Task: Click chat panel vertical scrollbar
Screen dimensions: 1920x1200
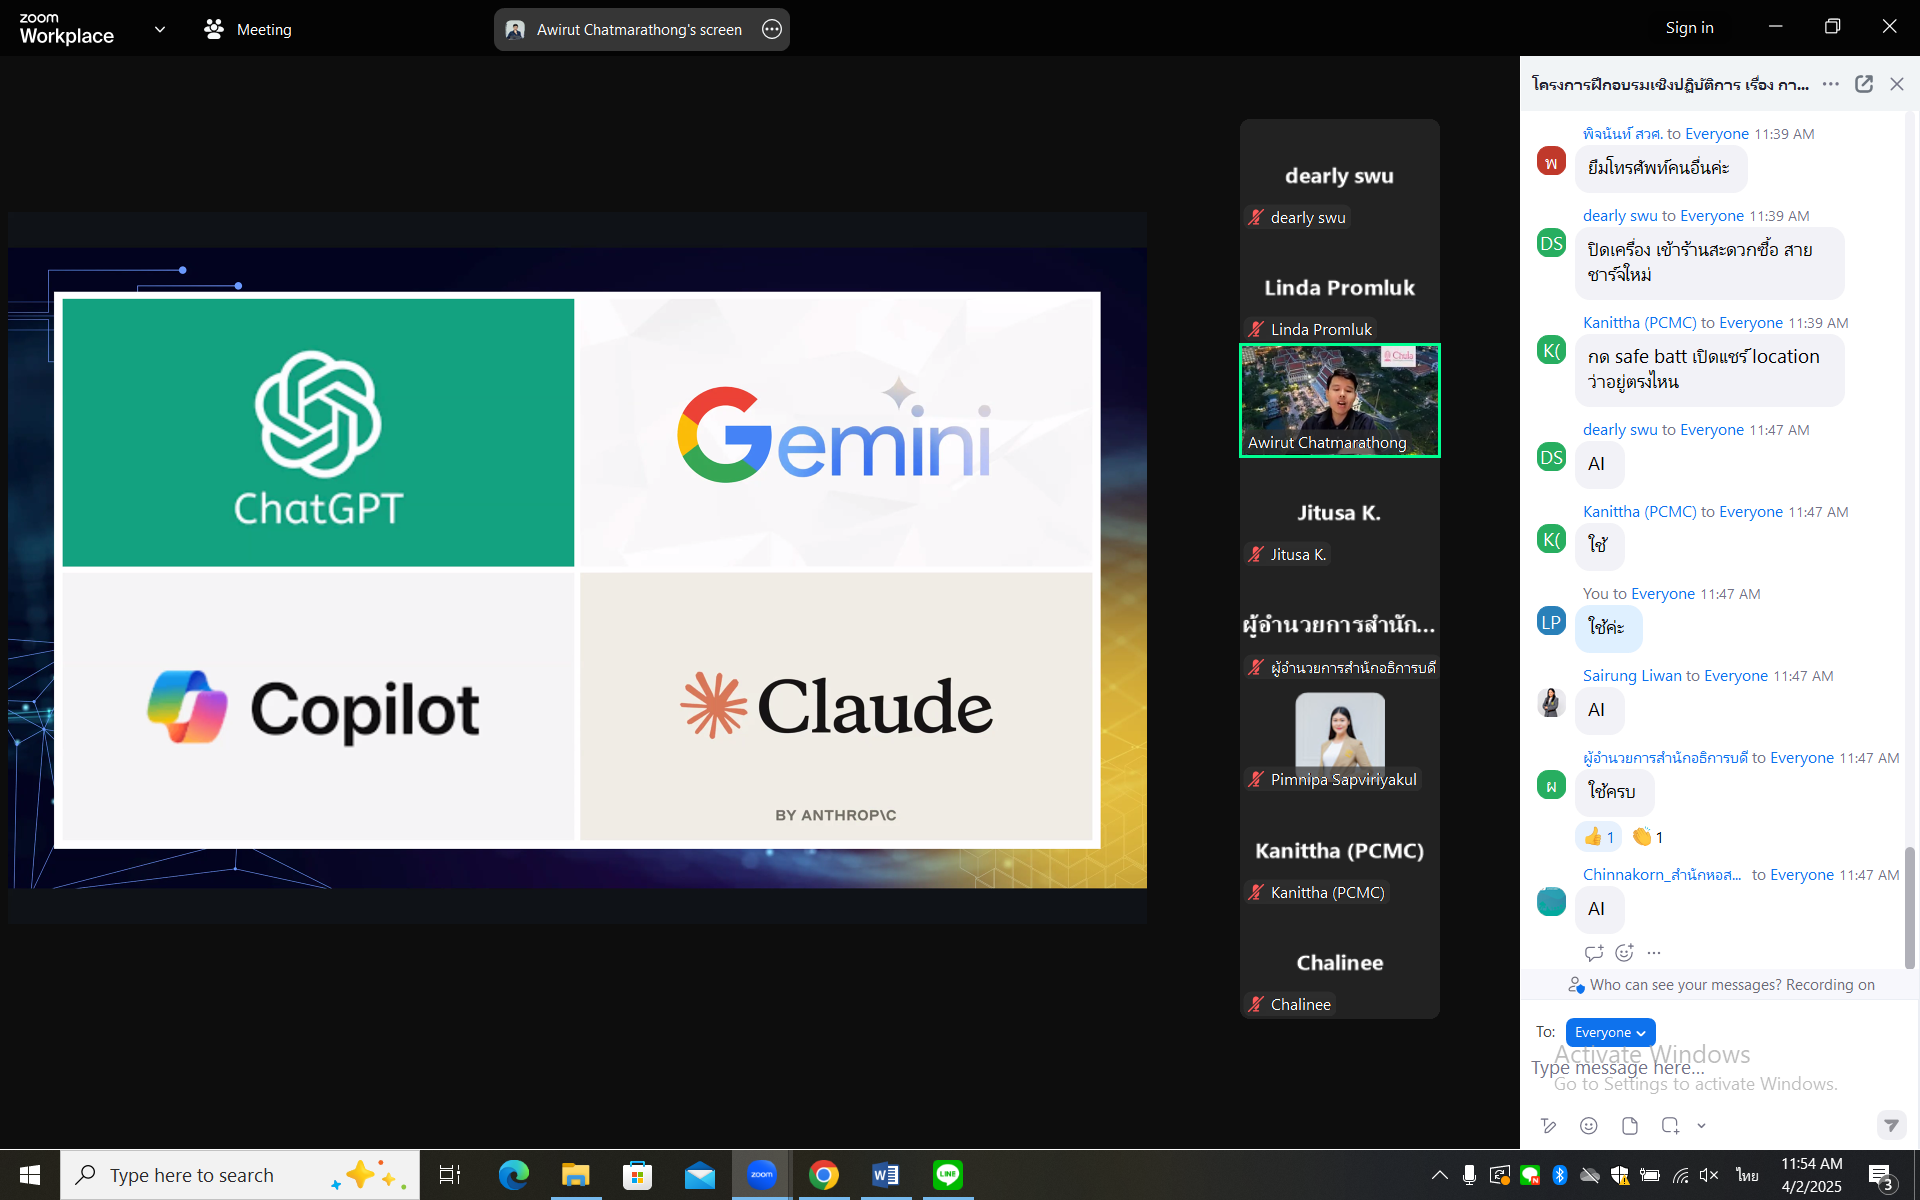Action: coord(1909,908)
